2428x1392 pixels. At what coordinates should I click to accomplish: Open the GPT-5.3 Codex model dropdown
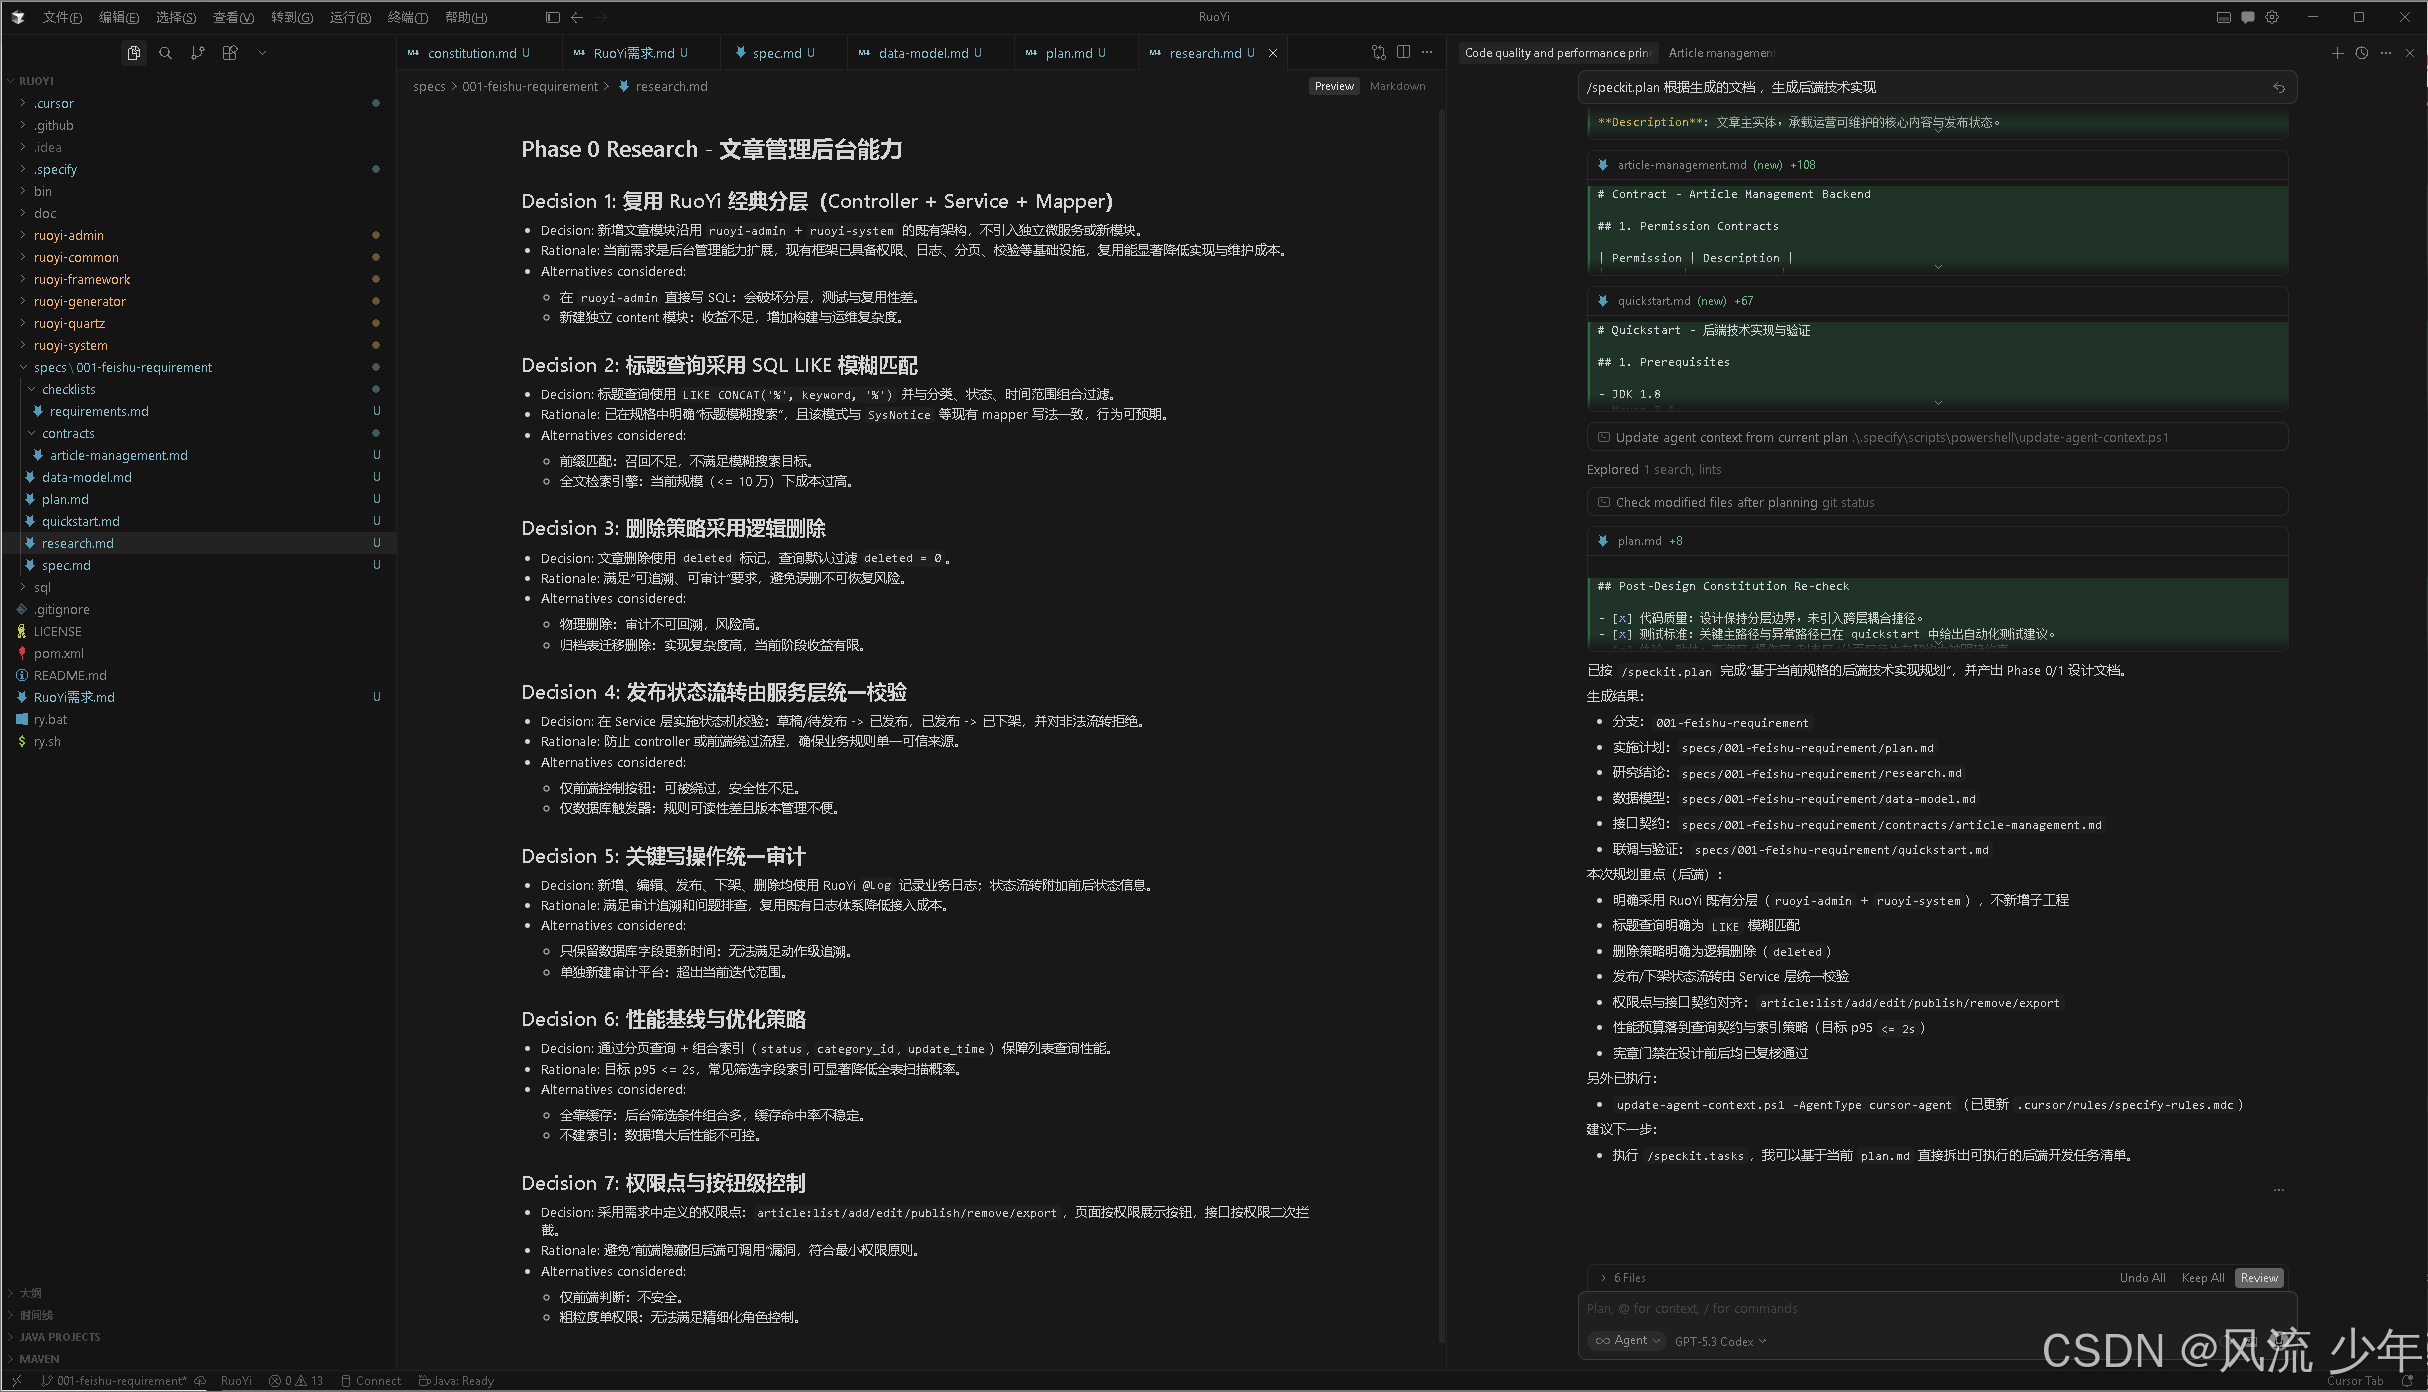pos(1720,1341)
